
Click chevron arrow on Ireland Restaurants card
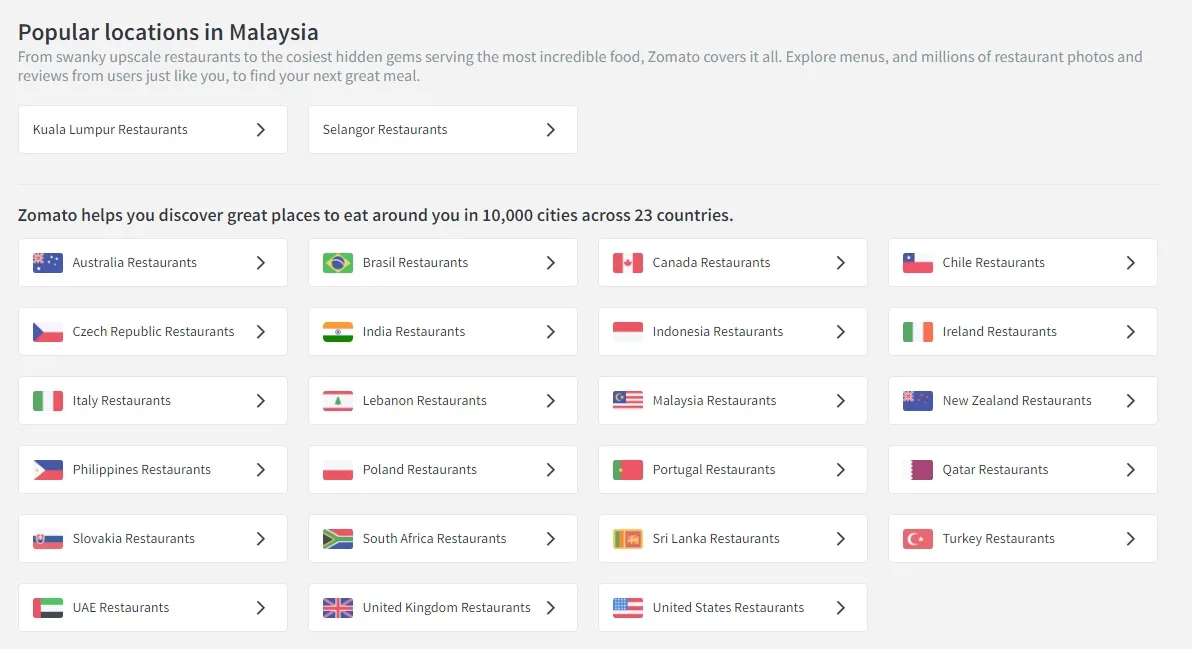[1130, 332]
